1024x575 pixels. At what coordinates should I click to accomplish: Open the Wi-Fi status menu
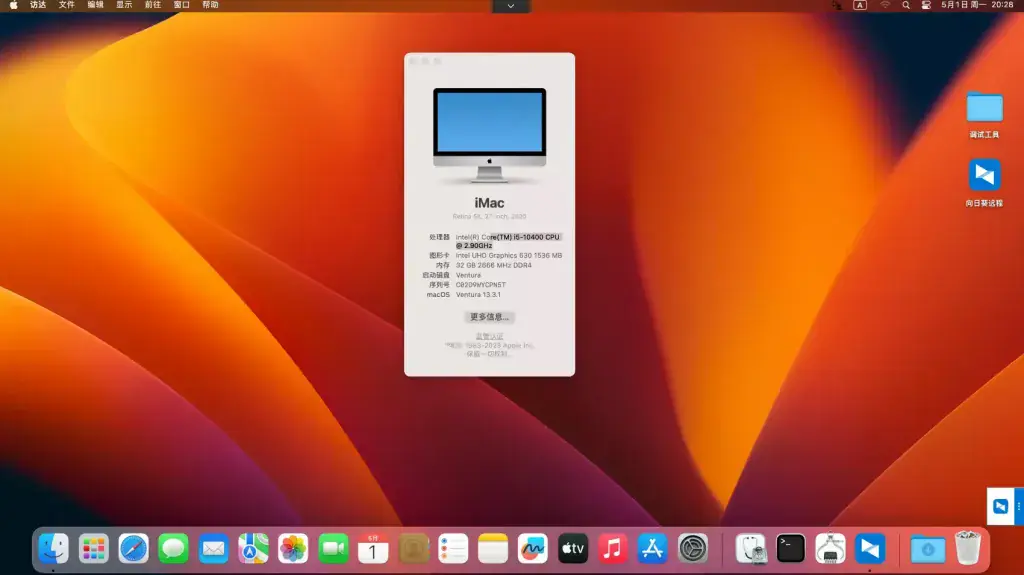tap(885, 5)
